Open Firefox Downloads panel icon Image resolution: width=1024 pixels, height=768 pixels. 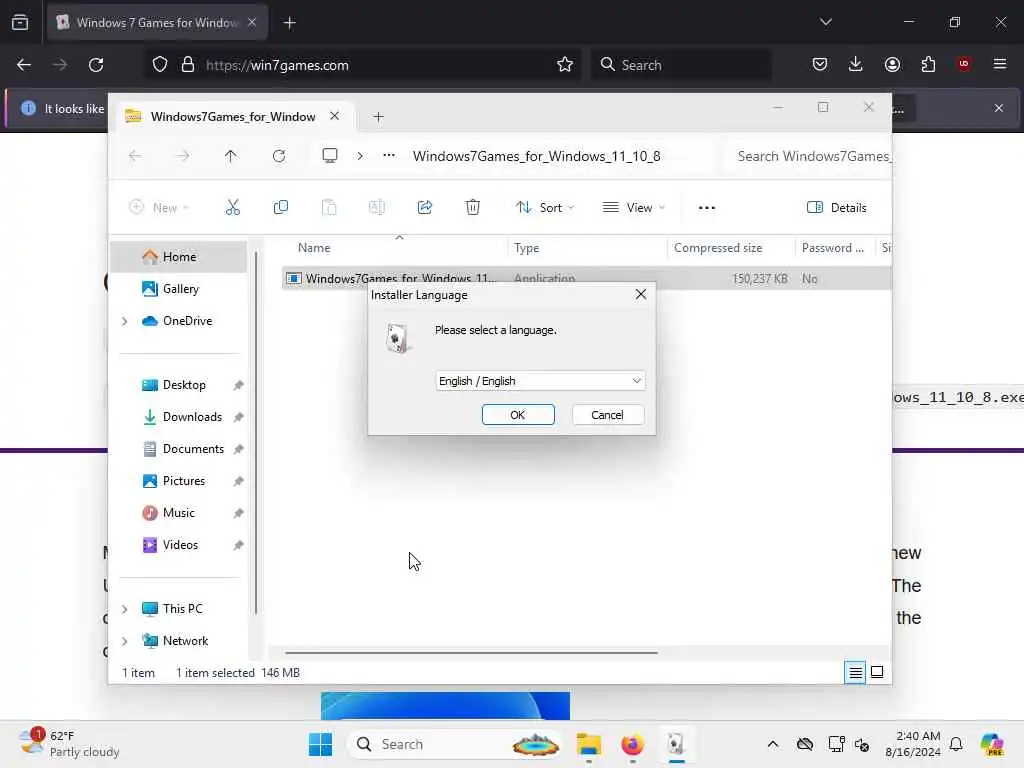pyautogui.click(x=856, y=64)
